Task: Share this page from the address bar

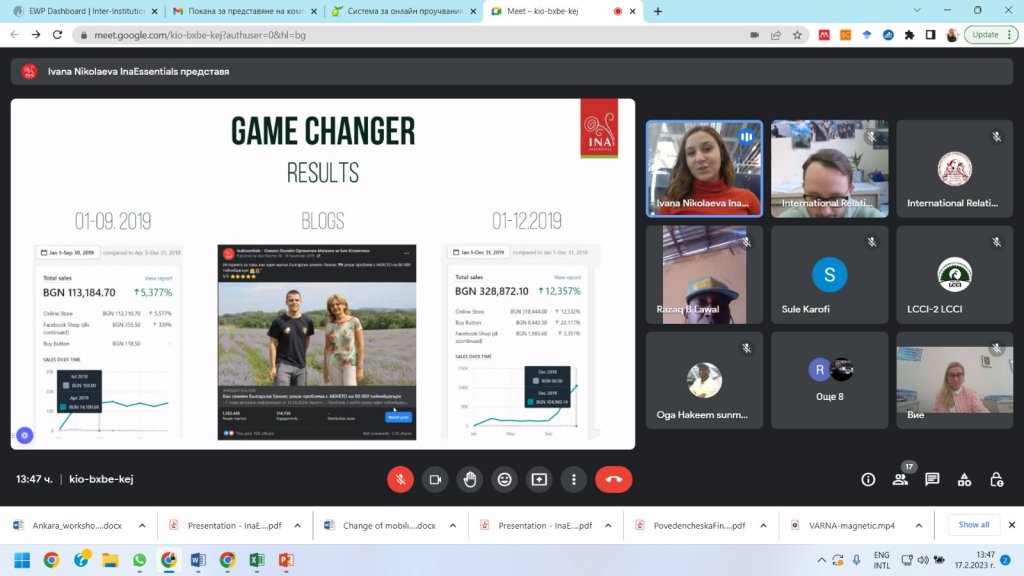Action: (x=776, y=35)
